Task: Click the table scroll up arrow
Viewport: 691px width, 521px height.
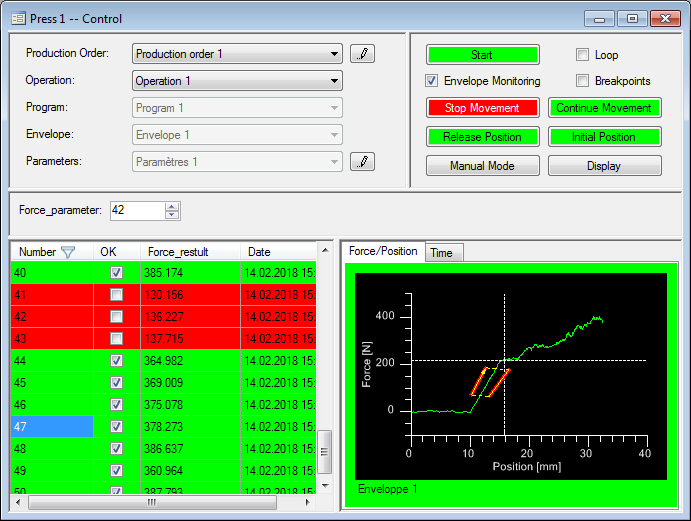Action: 325,250
